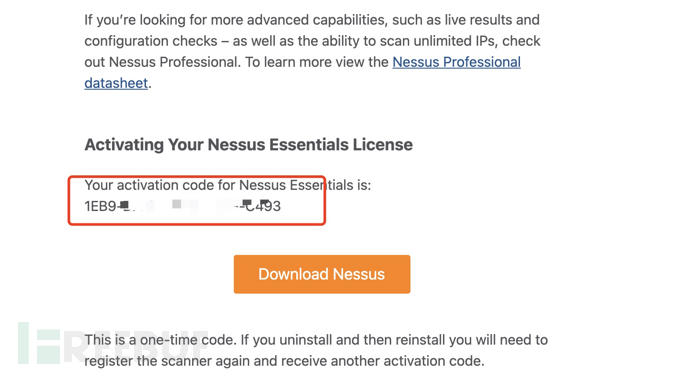Click the words 'To learn more view the'

317,62
